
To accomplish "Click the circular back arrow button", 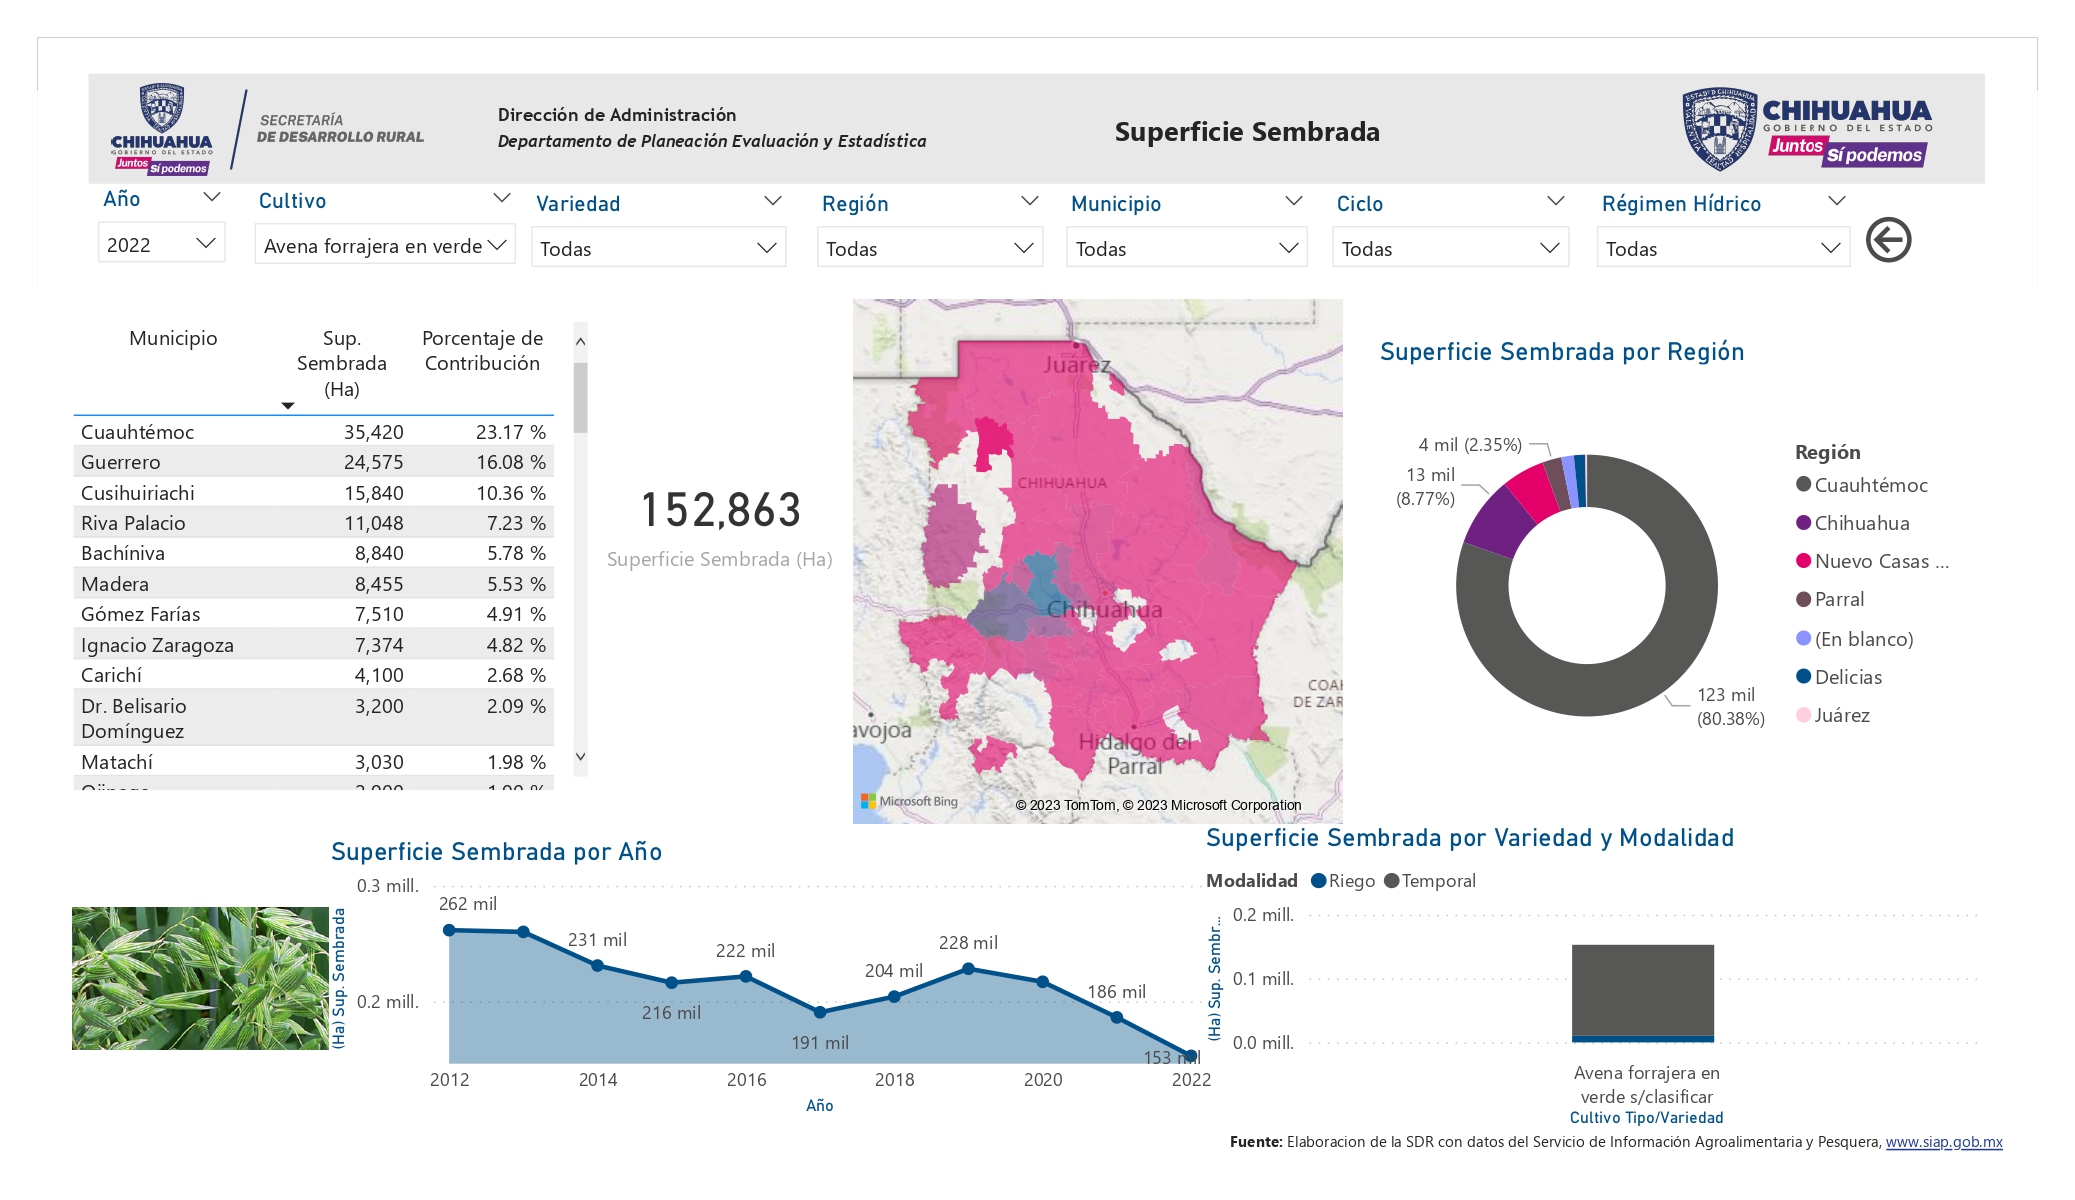I will coord(1888,240).
